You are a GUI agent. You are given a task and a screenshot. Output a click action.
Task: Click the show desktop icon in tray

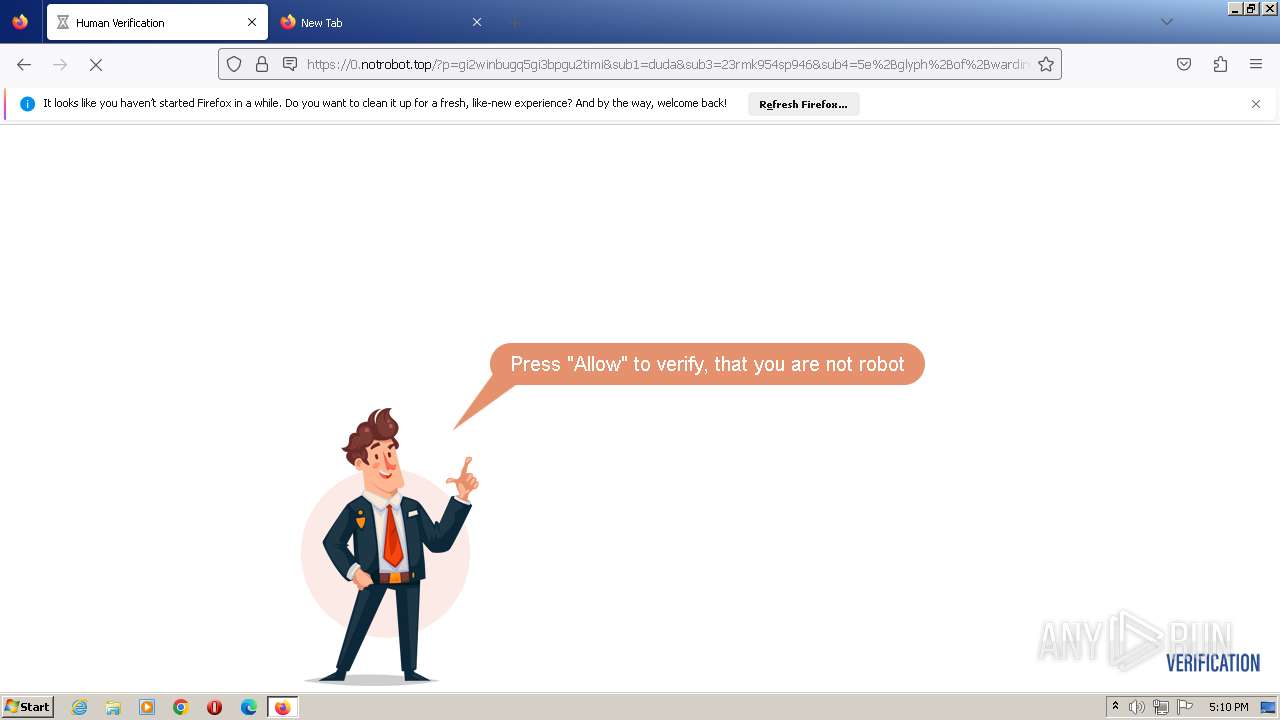pyautogui.click(x=1268, y=707)
